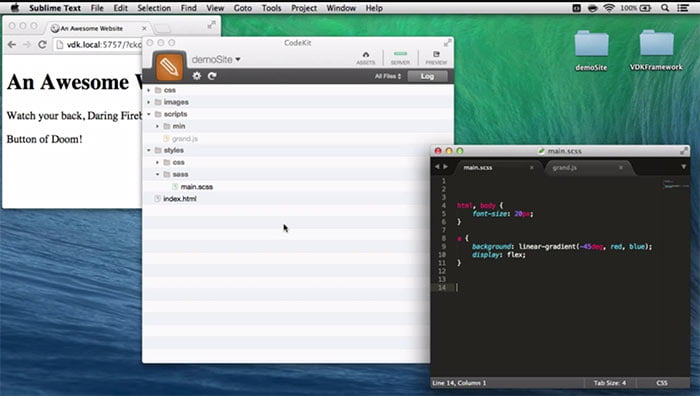Expand the images folder
Screen dimensions: 700x396
pyautogui.click(x=149, y=102)
